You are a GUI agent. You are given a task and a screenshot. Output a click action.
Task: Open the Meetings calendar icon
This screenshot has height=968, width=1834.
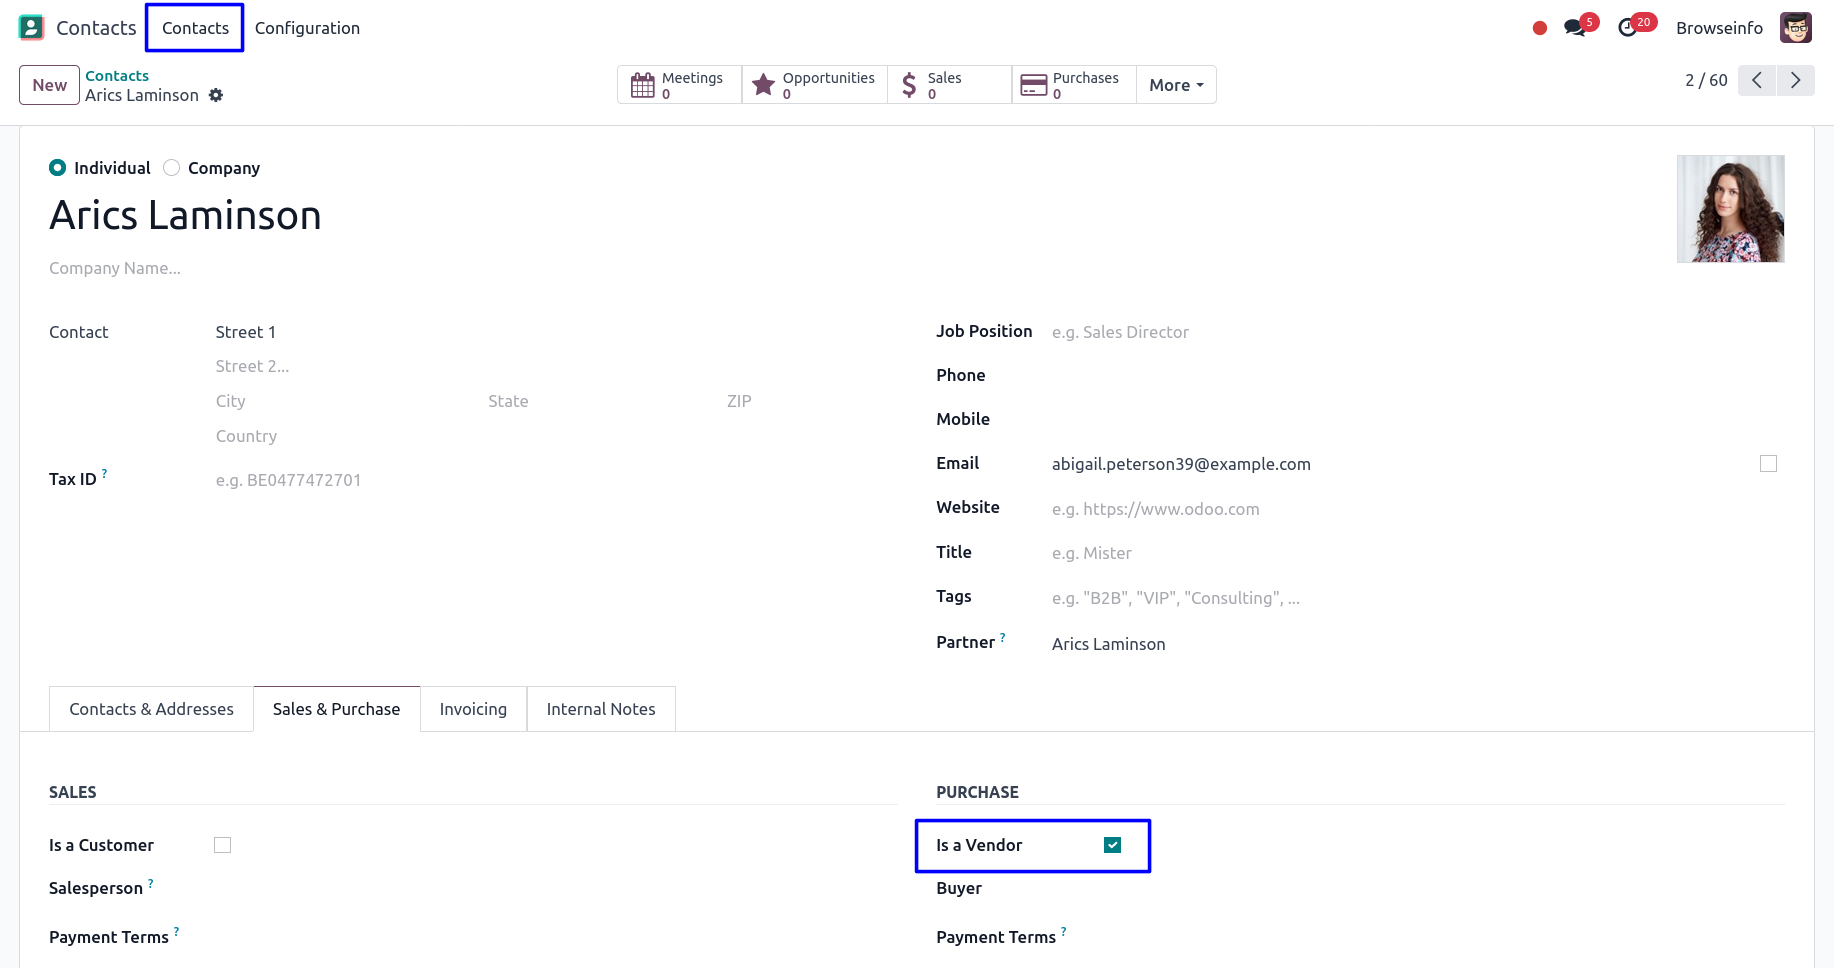pyautogui.click(x=643, y=85)
